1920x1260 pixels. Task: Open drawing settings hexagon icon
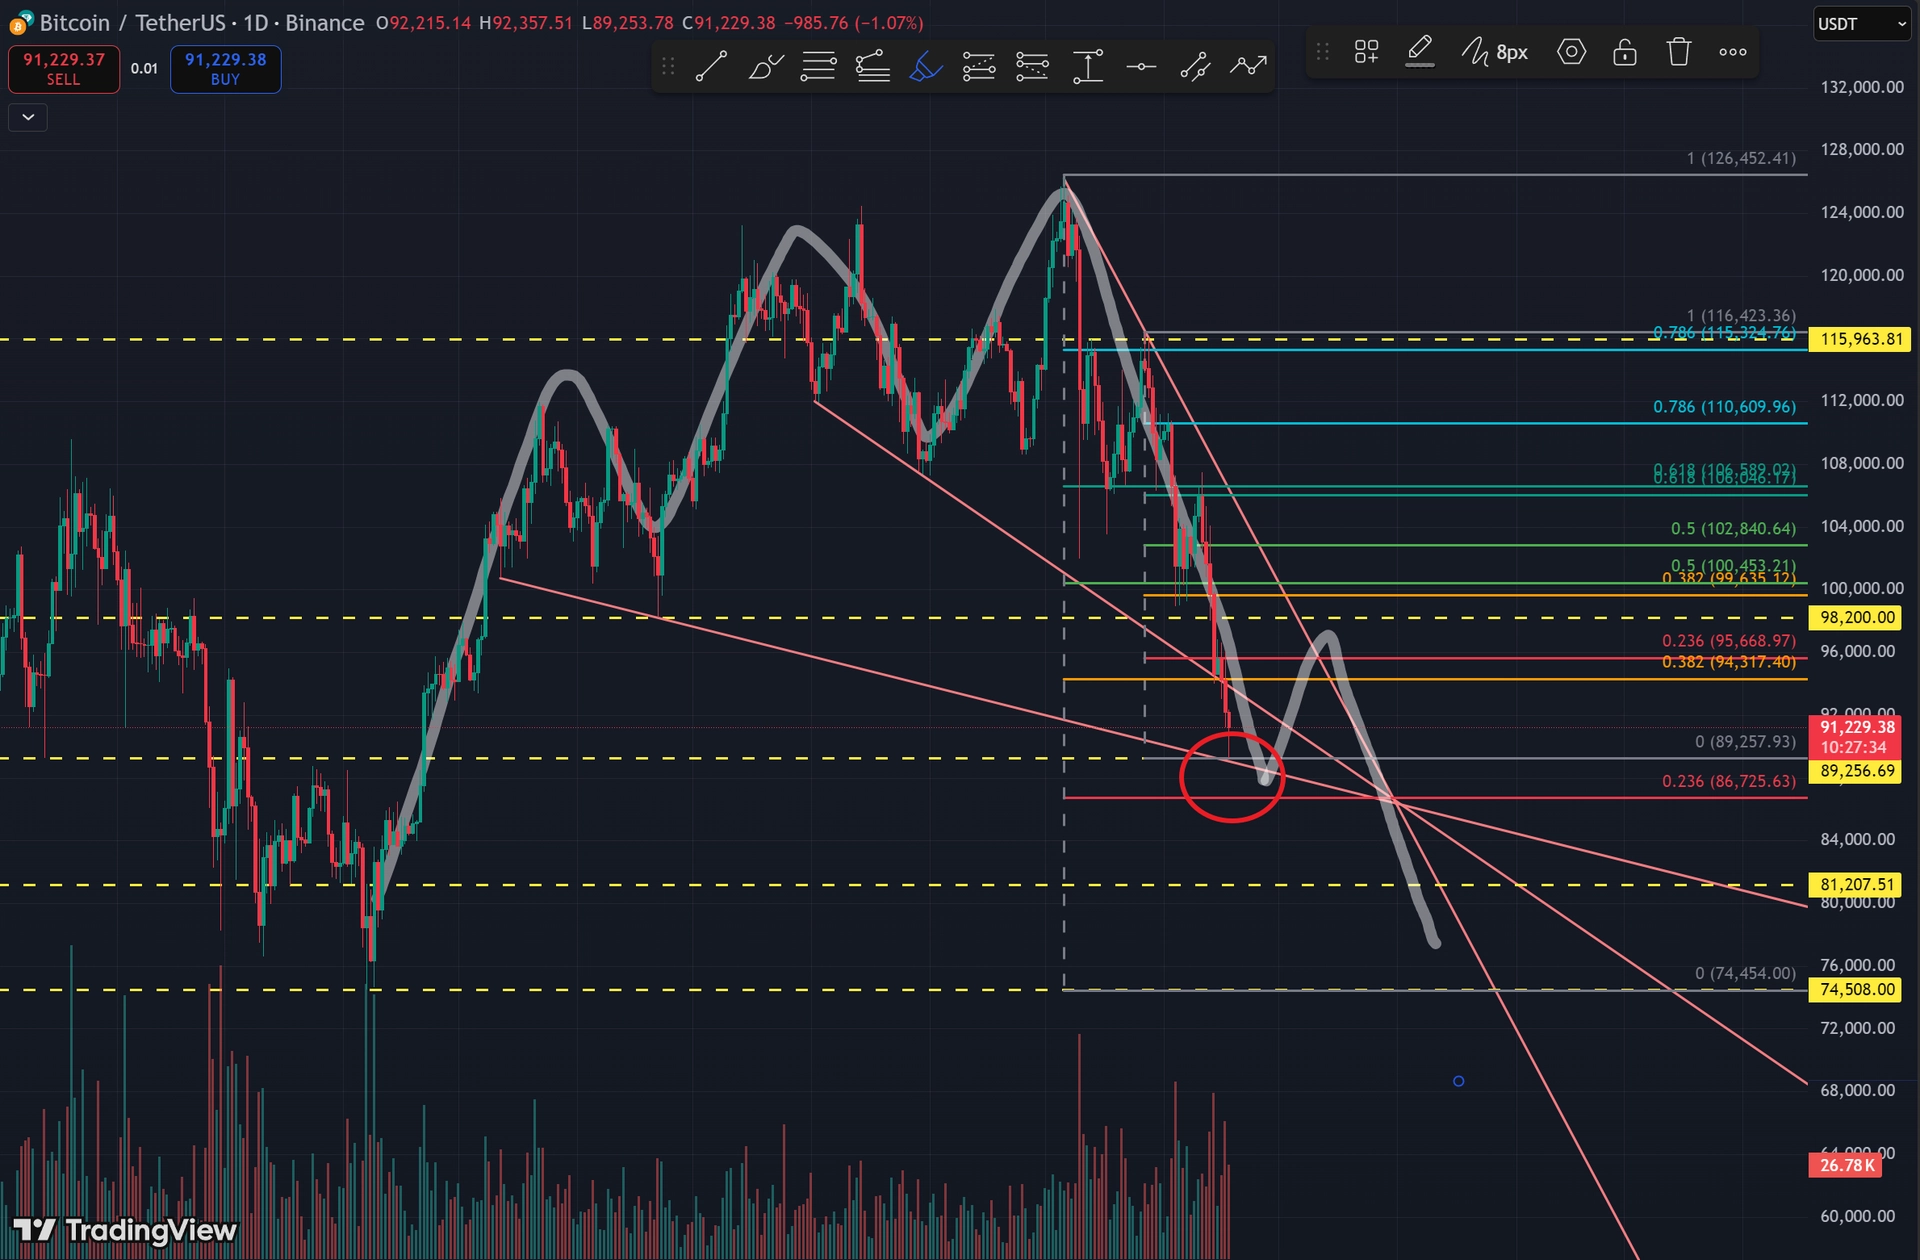click(1571, 52)
